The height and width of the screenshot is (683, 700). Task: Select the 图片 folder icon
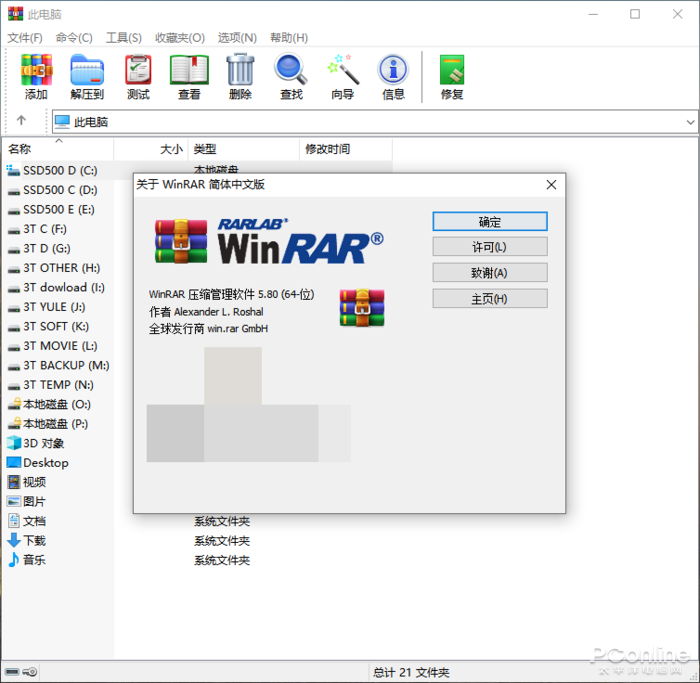coord(14,501)
